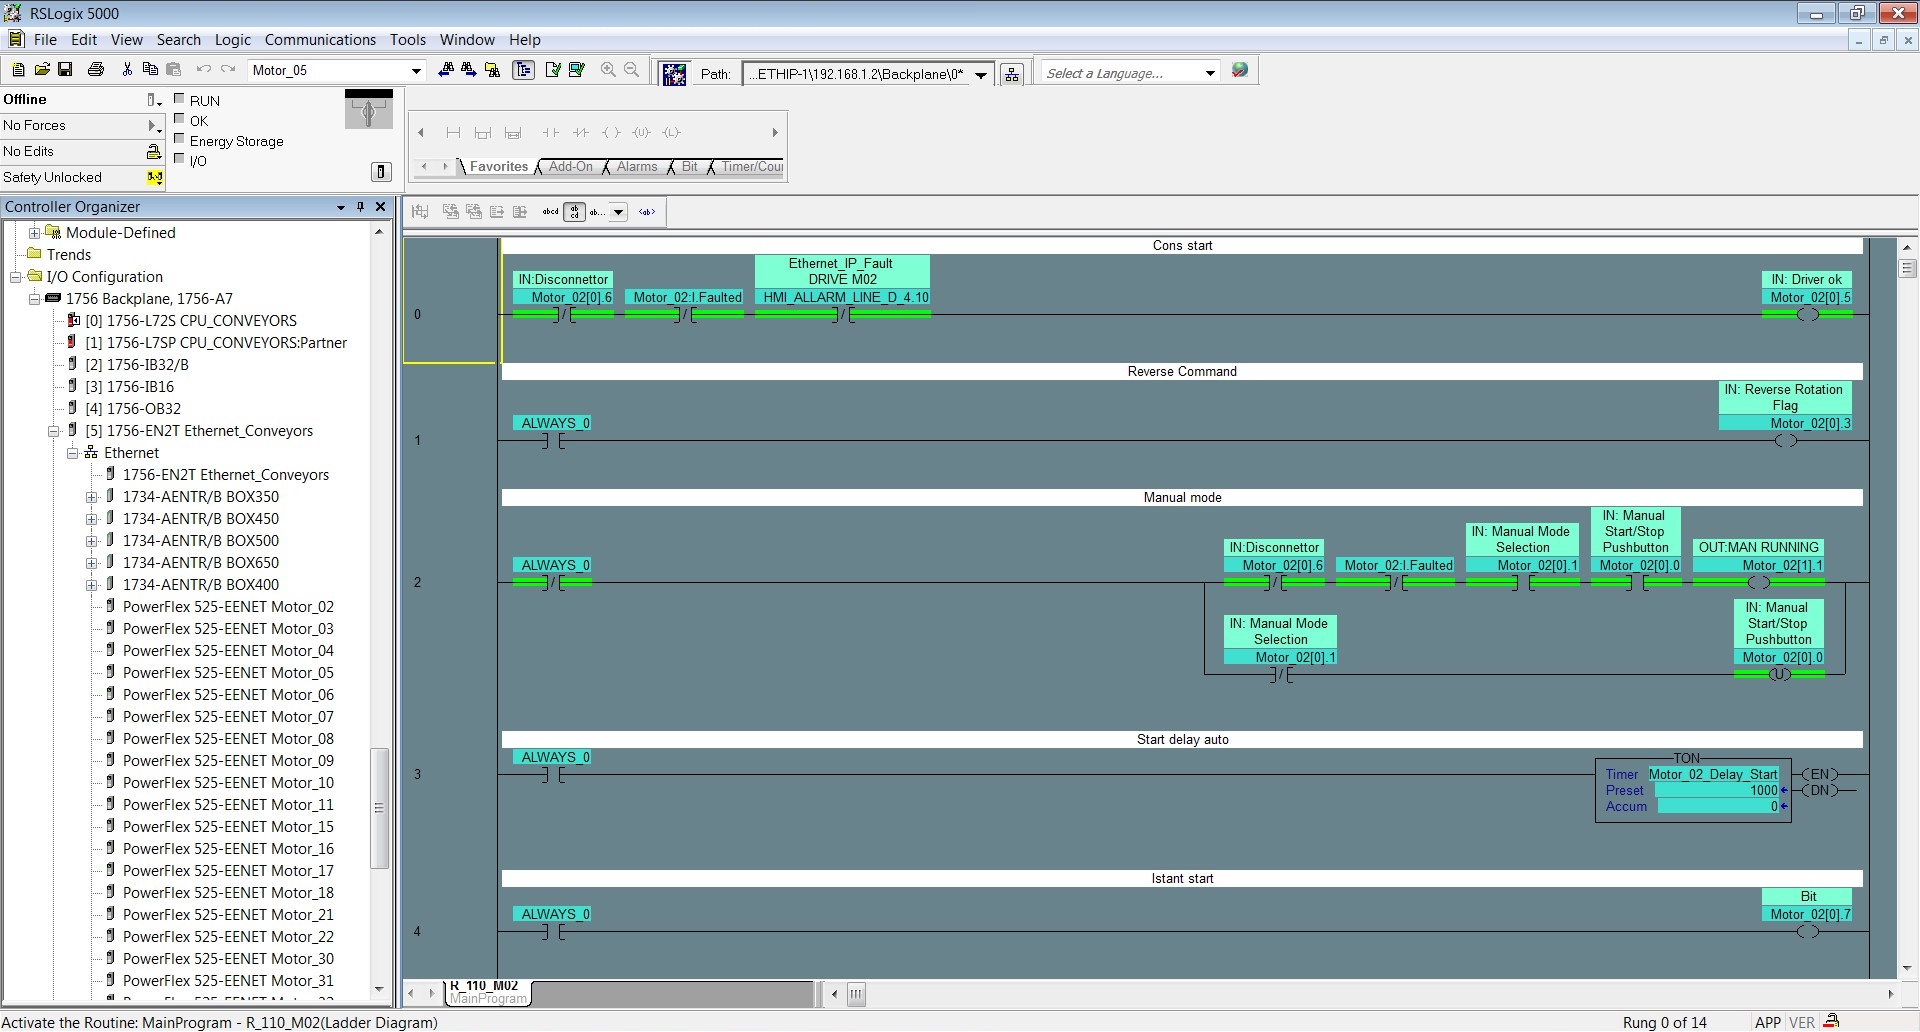Collapse the 1756 Backplane tree node
The height and width of the screenshot is (1032, 1920).
(x=35, y=299)
